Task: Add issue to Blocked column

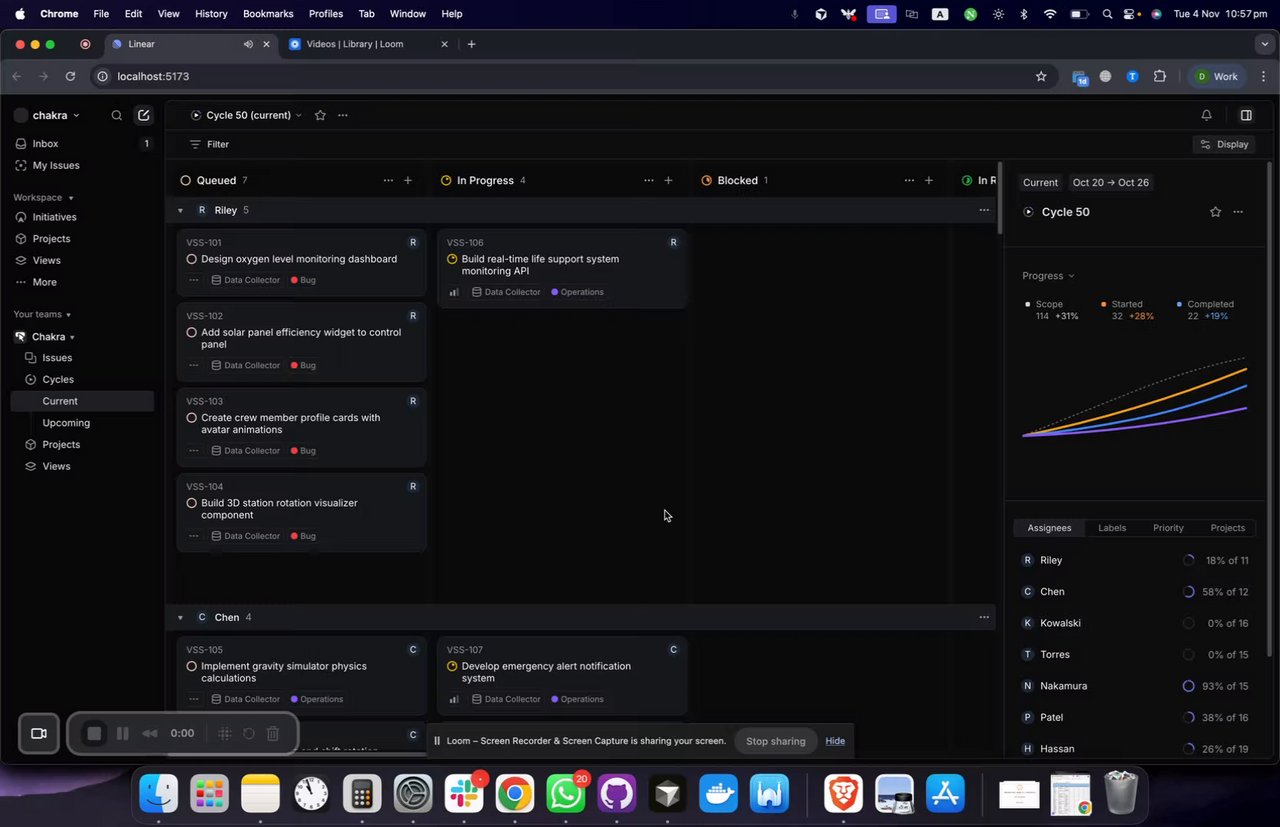Action: [929, 180]
